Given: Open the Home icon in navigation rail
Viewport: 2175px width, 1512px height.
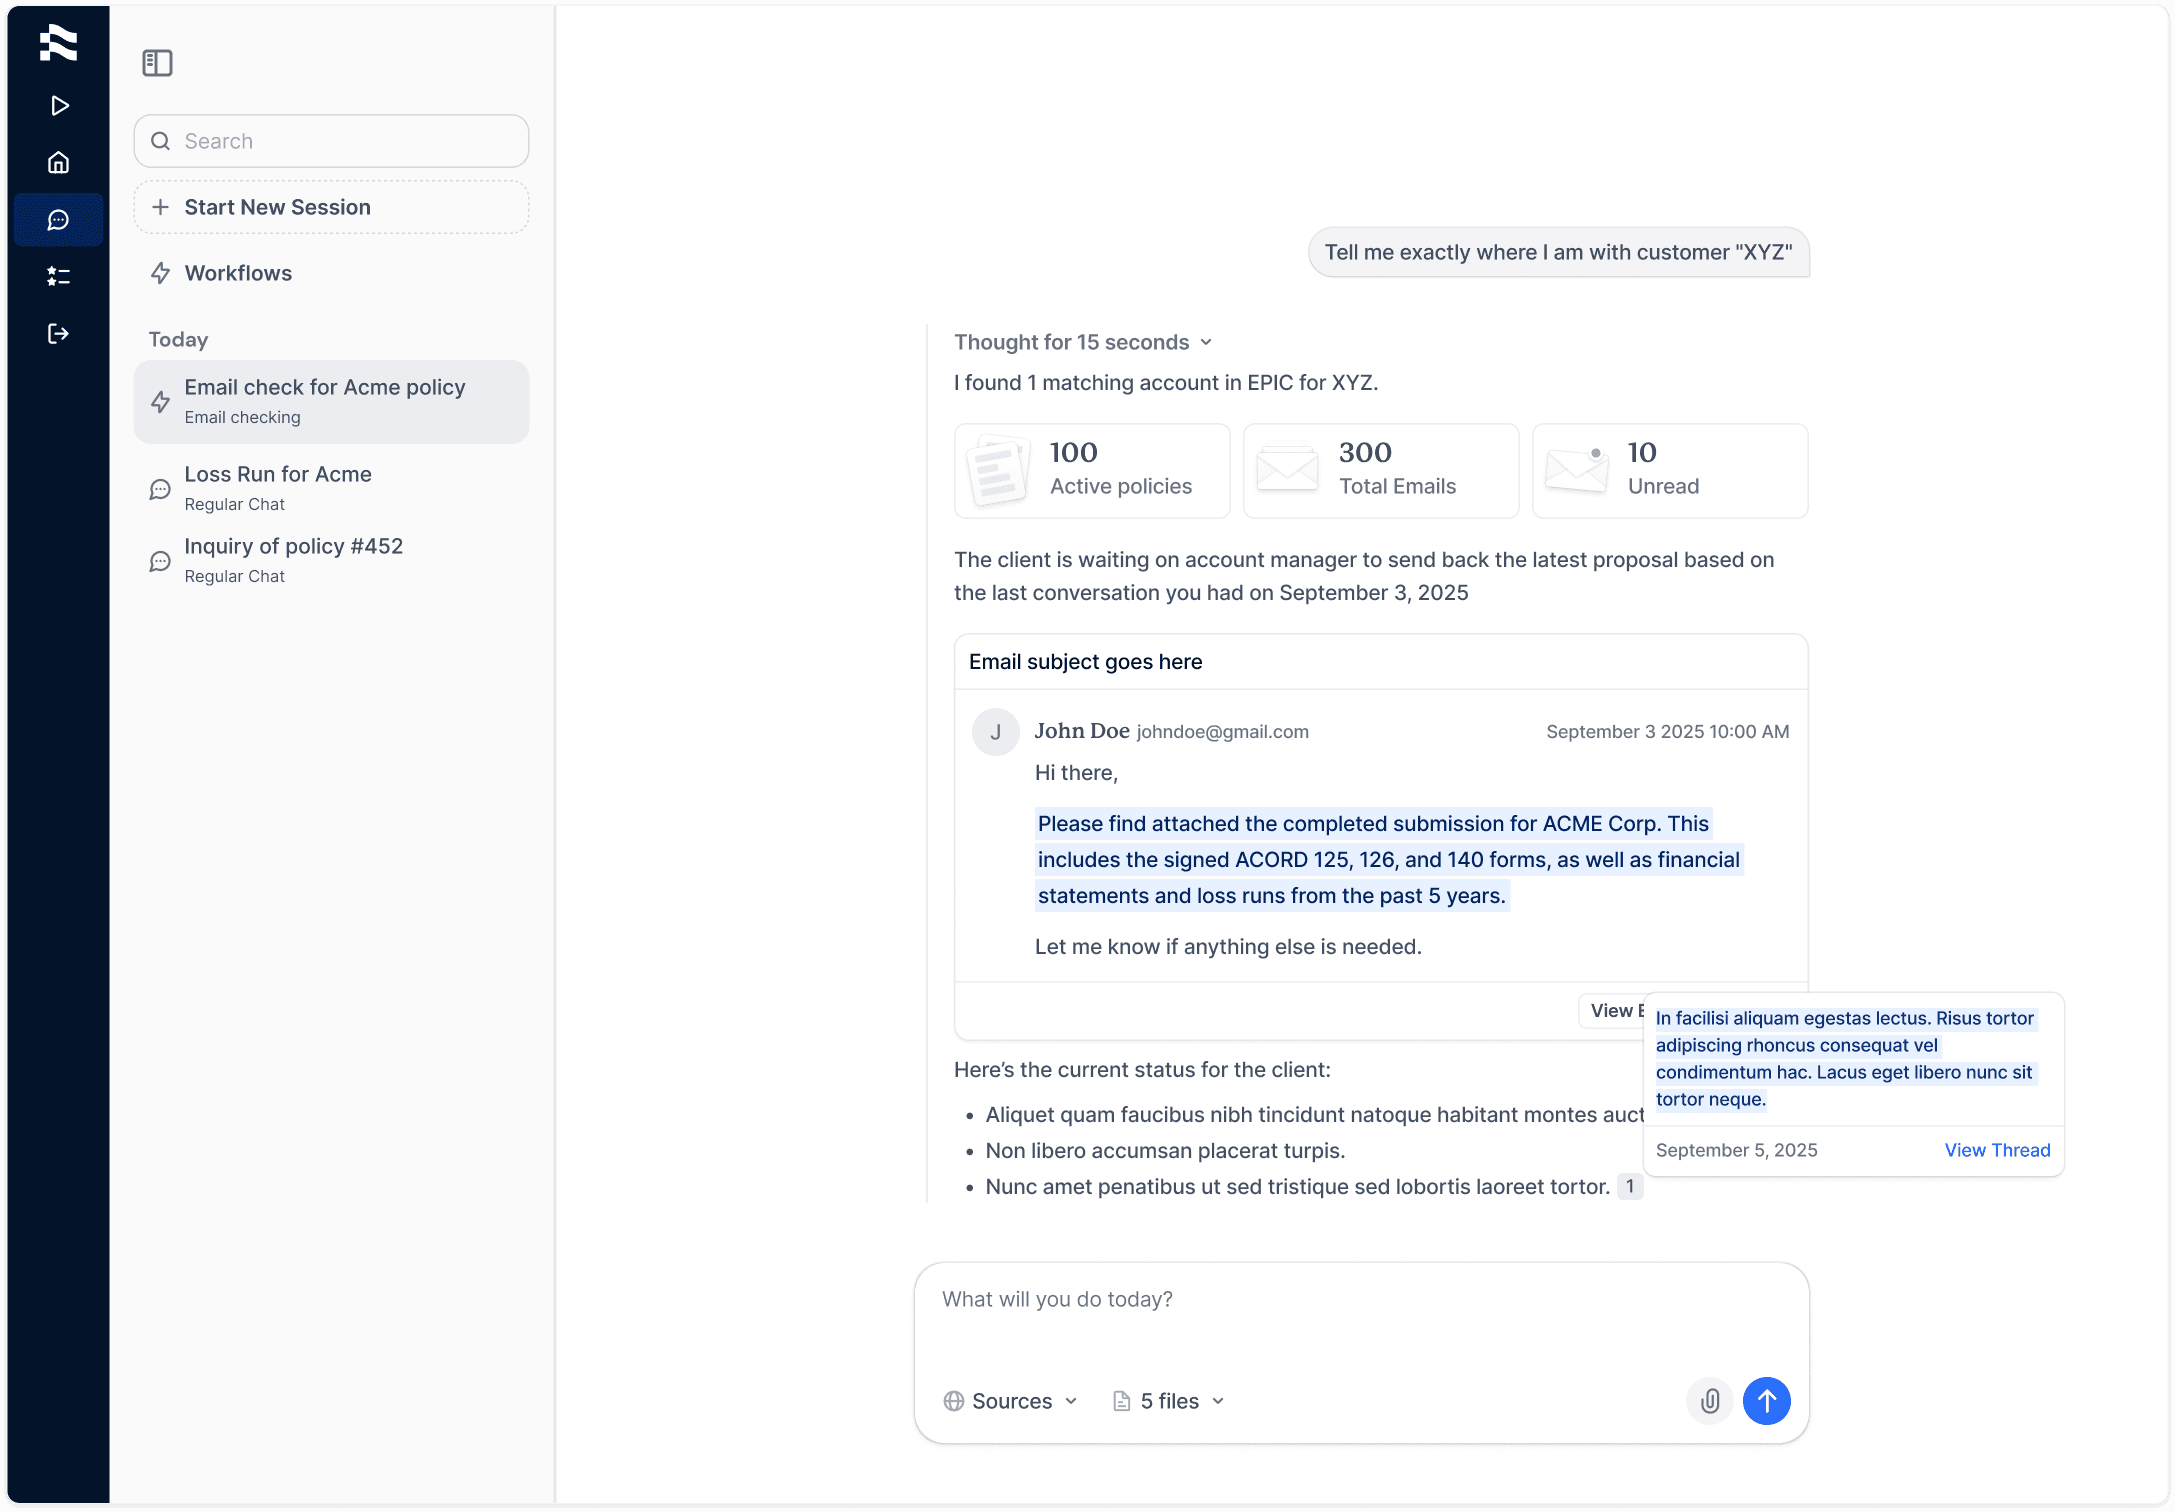Looking at the screenshot, I should click(x=59, y=162).
